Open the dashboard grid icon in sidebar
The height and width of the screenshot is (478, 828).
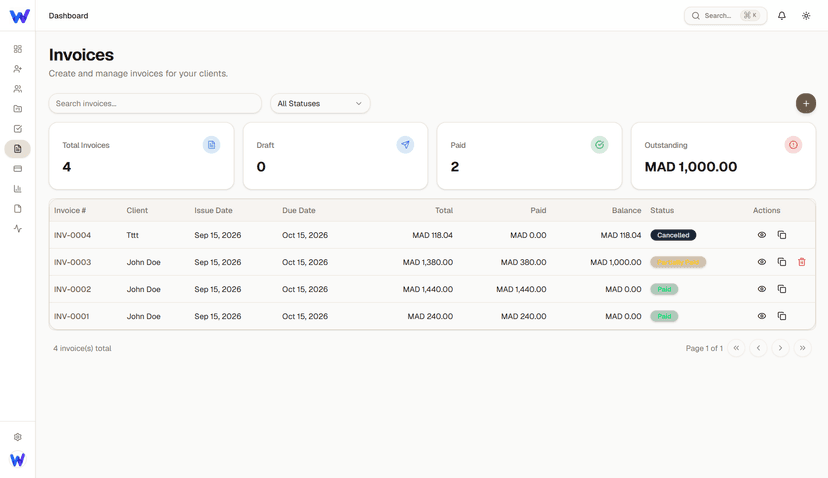tap(17, 49)
